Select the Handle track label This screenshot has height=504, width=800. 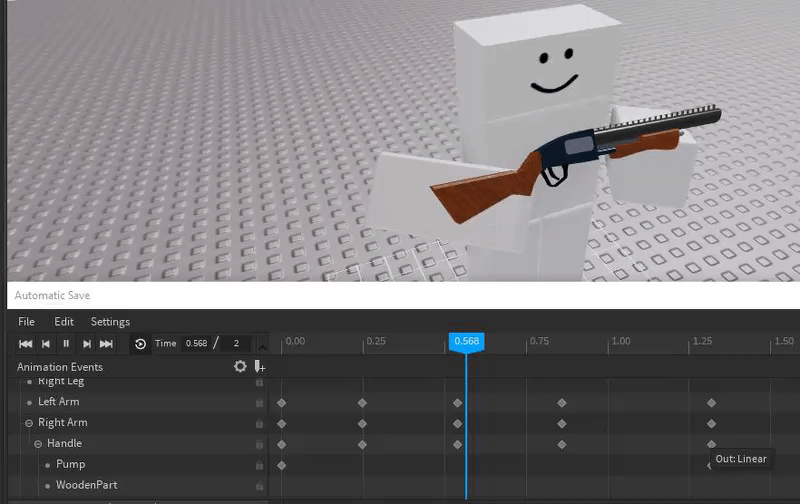64,443
